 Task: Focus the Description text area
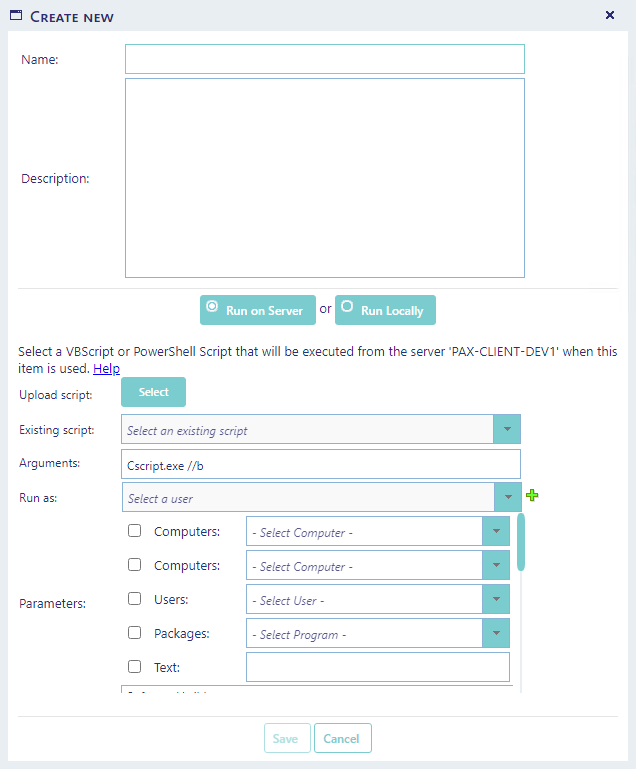(324, 178)
